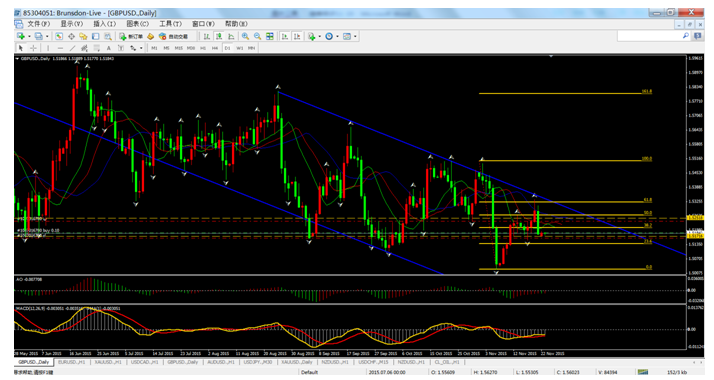Switch to the XAUUSD.,H1 chart tab
The height and width of the screenshot is (380, 714).
pos(108,362)
